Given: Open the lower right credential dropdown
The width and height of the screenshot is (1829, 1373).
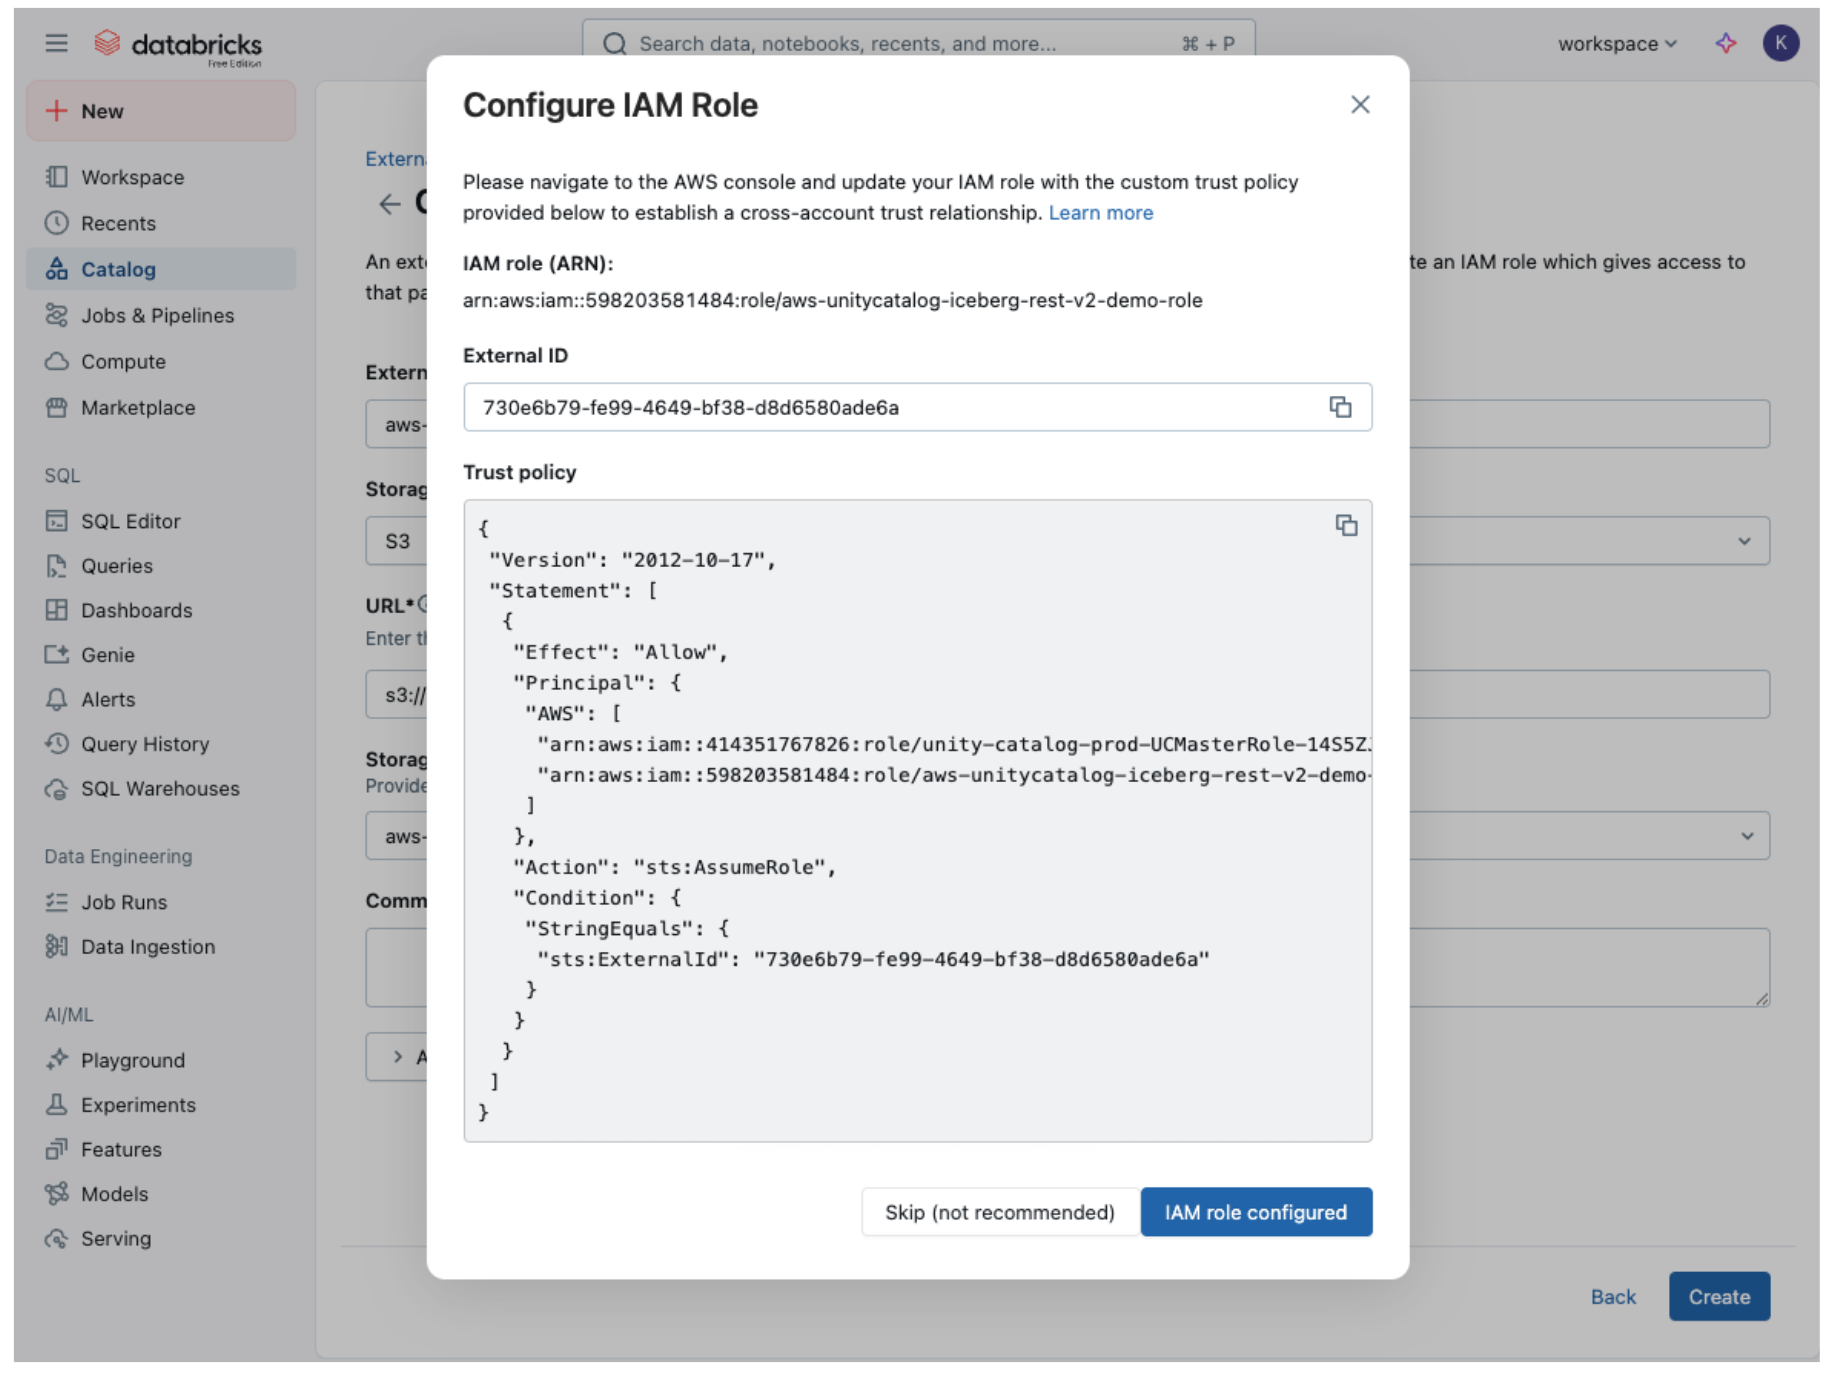Looking at the screenshot, I should (x=1747, y=835).
